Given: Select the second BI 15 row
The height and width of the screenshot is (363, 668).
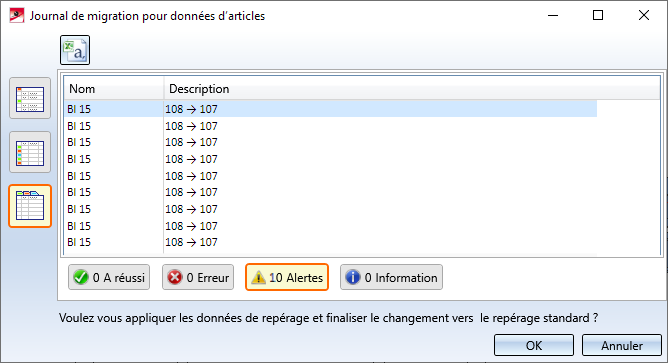Looking at the screenshot, I should coord(331,126).
